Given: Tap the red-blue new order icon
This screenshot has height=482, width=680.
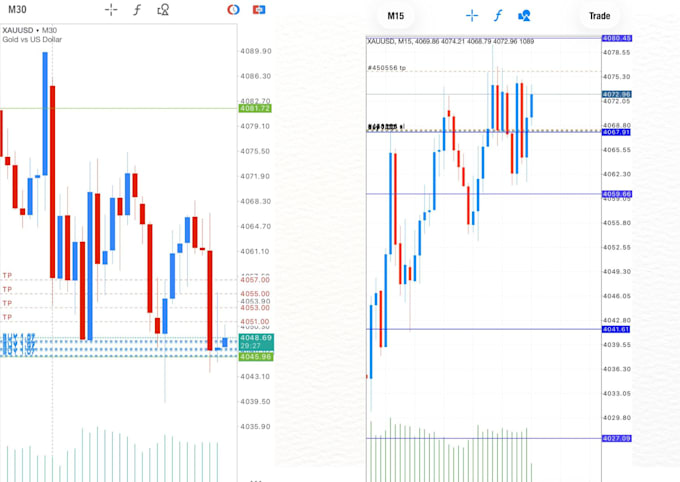Looking at the screenshot, I should (259, 10).
